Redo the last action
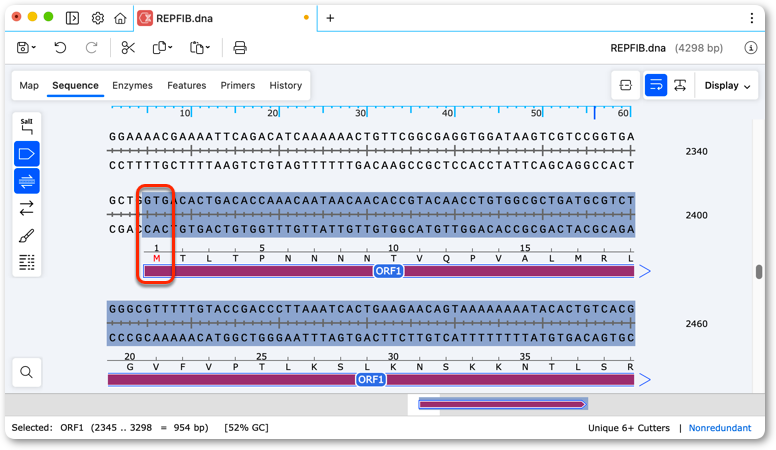 pos(92,48)
